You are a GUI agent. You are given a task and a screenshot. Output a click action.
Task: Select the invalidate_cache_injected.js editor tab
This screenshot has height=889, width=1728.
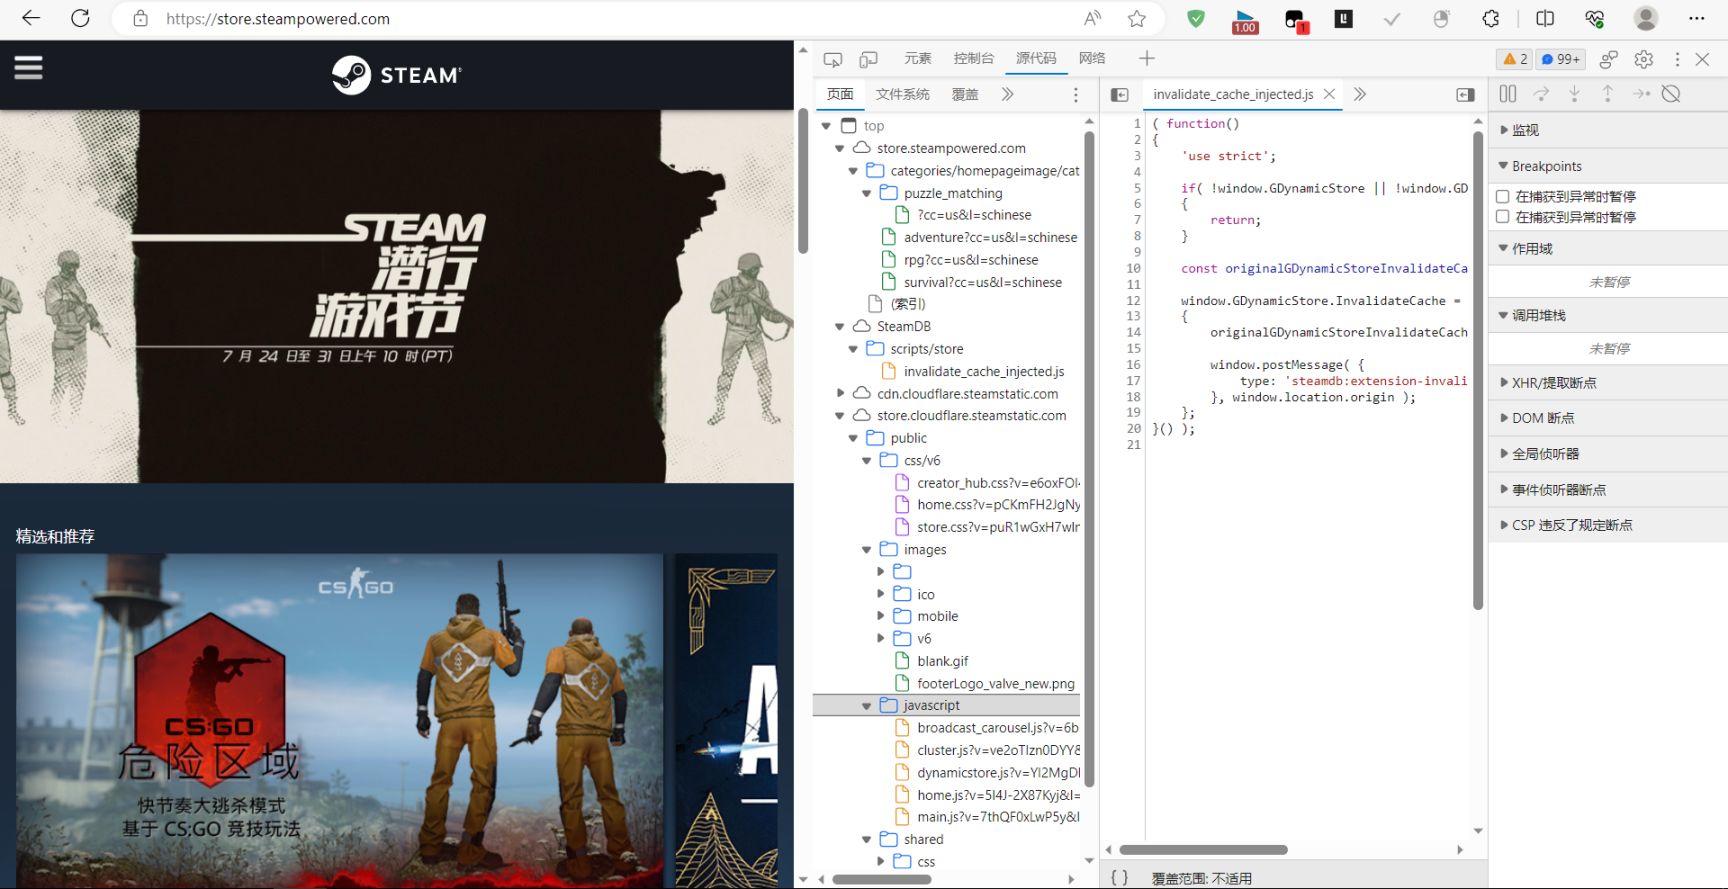1233,94
